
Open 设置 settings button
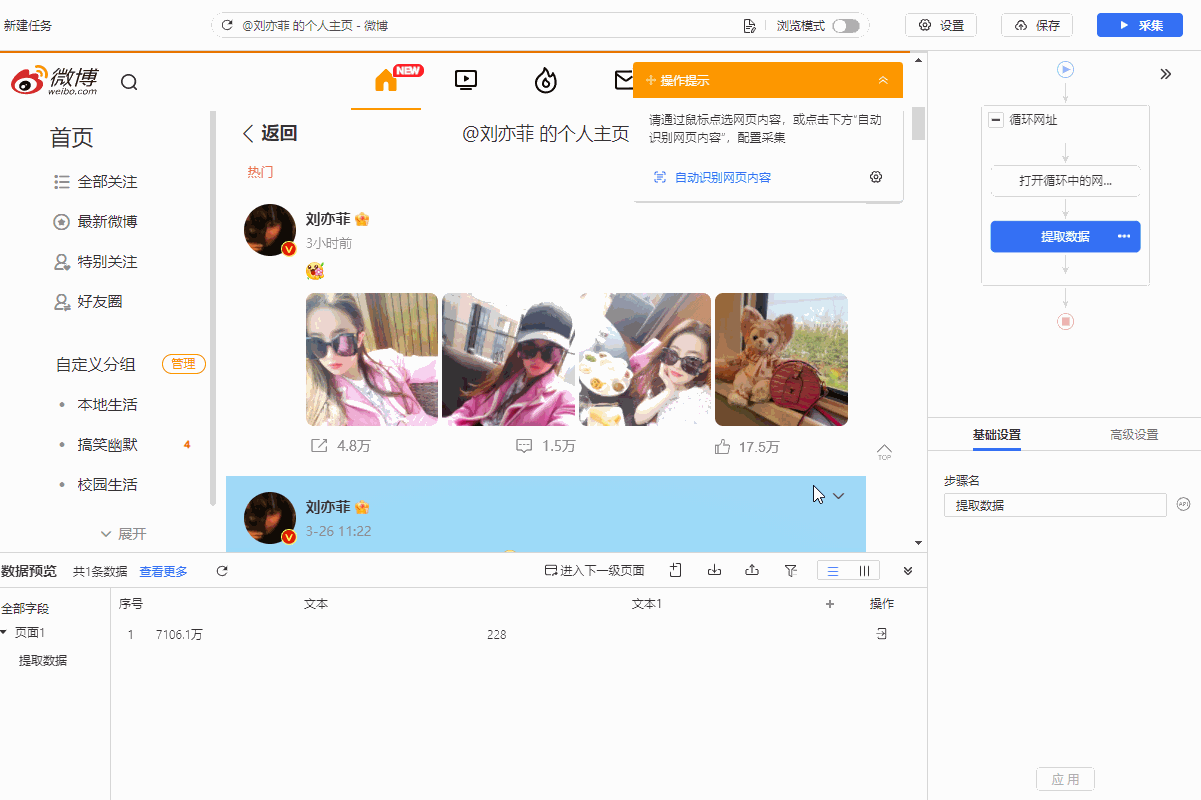tap(941, 25)
